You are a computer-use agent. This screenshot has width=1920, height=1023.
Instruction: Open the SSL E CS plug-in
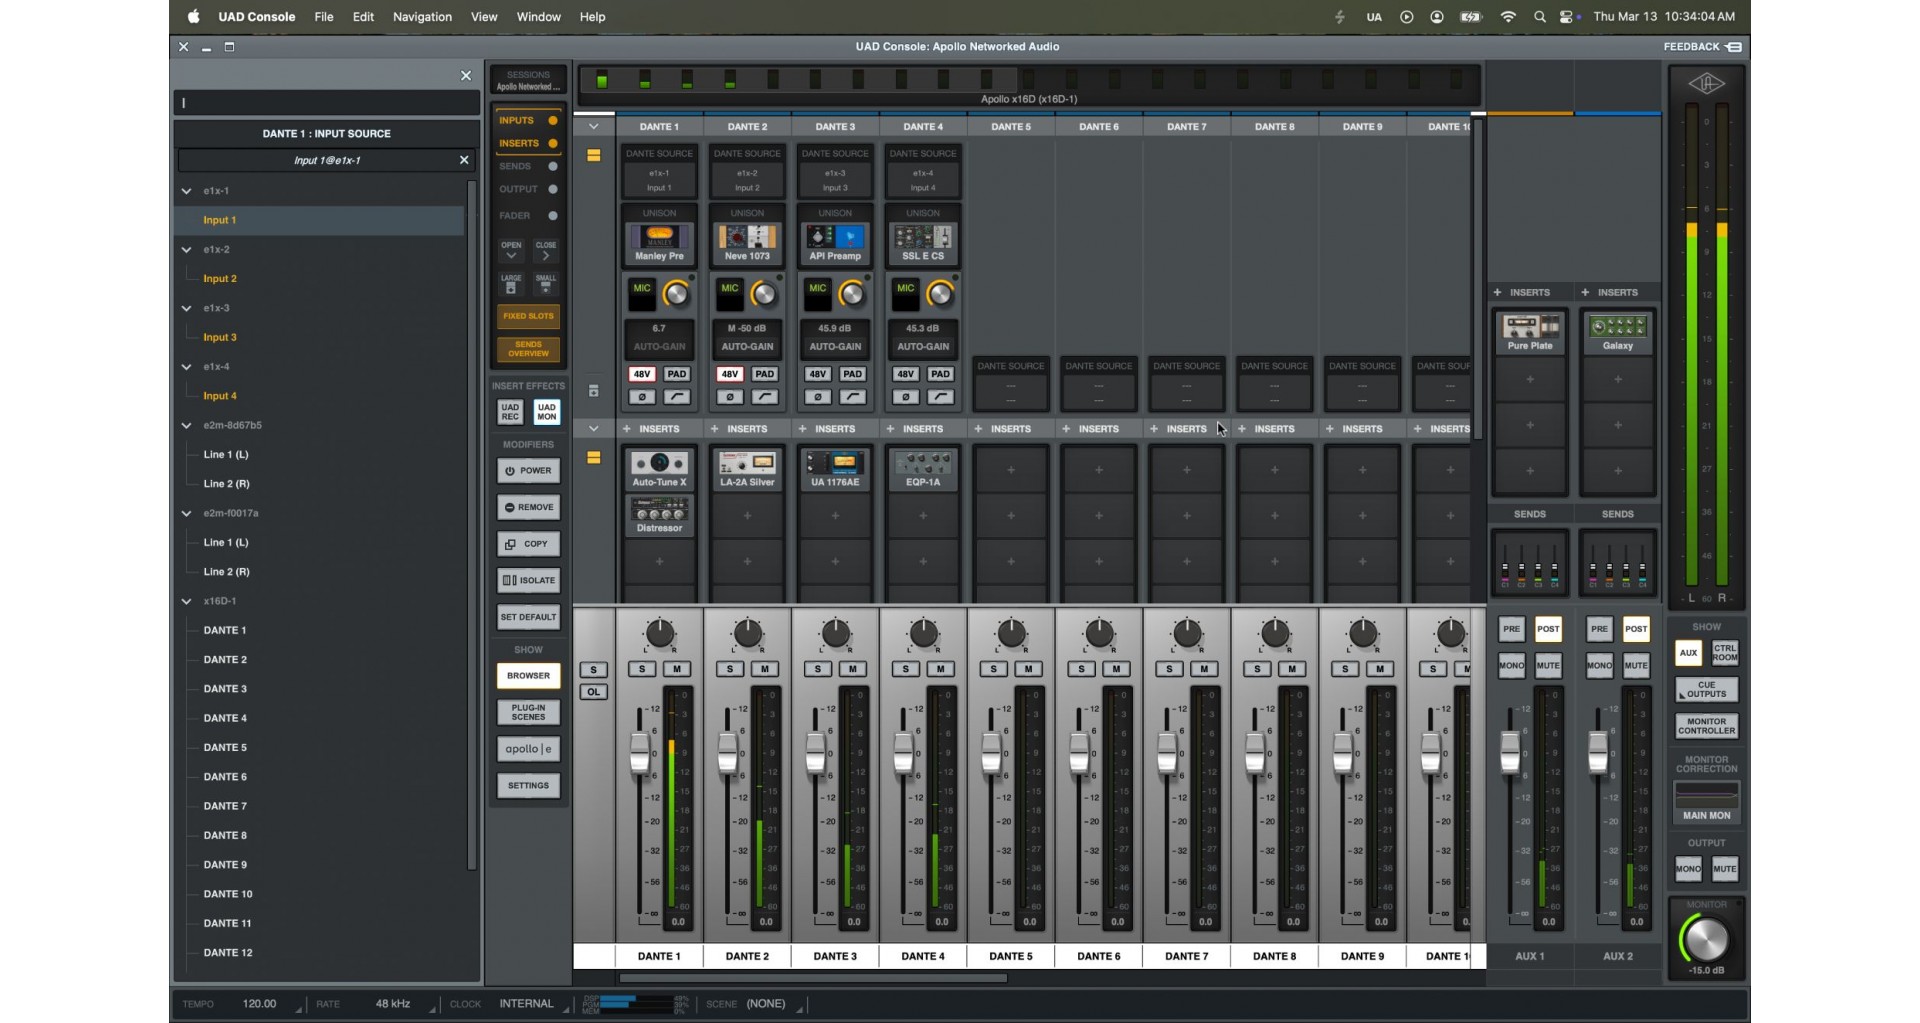(x=923, y=243)
